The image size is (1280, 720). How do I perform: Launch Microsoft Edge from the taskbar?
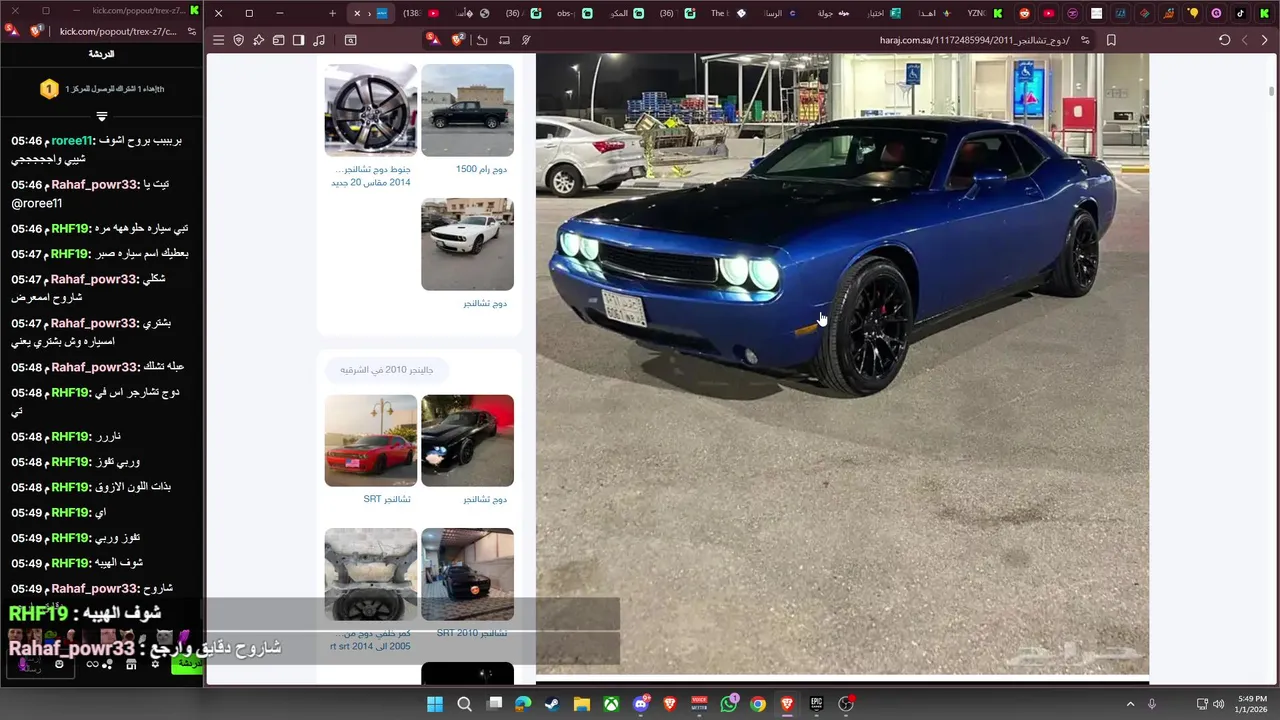[x=523, y=704]
